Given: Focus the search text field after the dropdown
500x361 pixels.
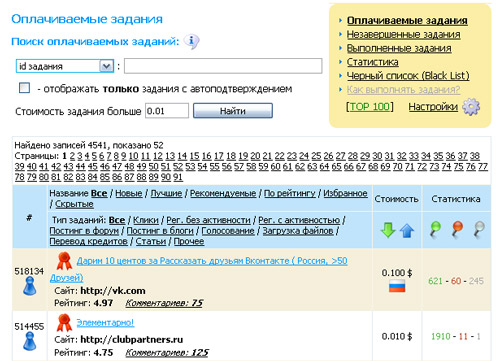Looking at the screenshot, I should coord(223,66).
